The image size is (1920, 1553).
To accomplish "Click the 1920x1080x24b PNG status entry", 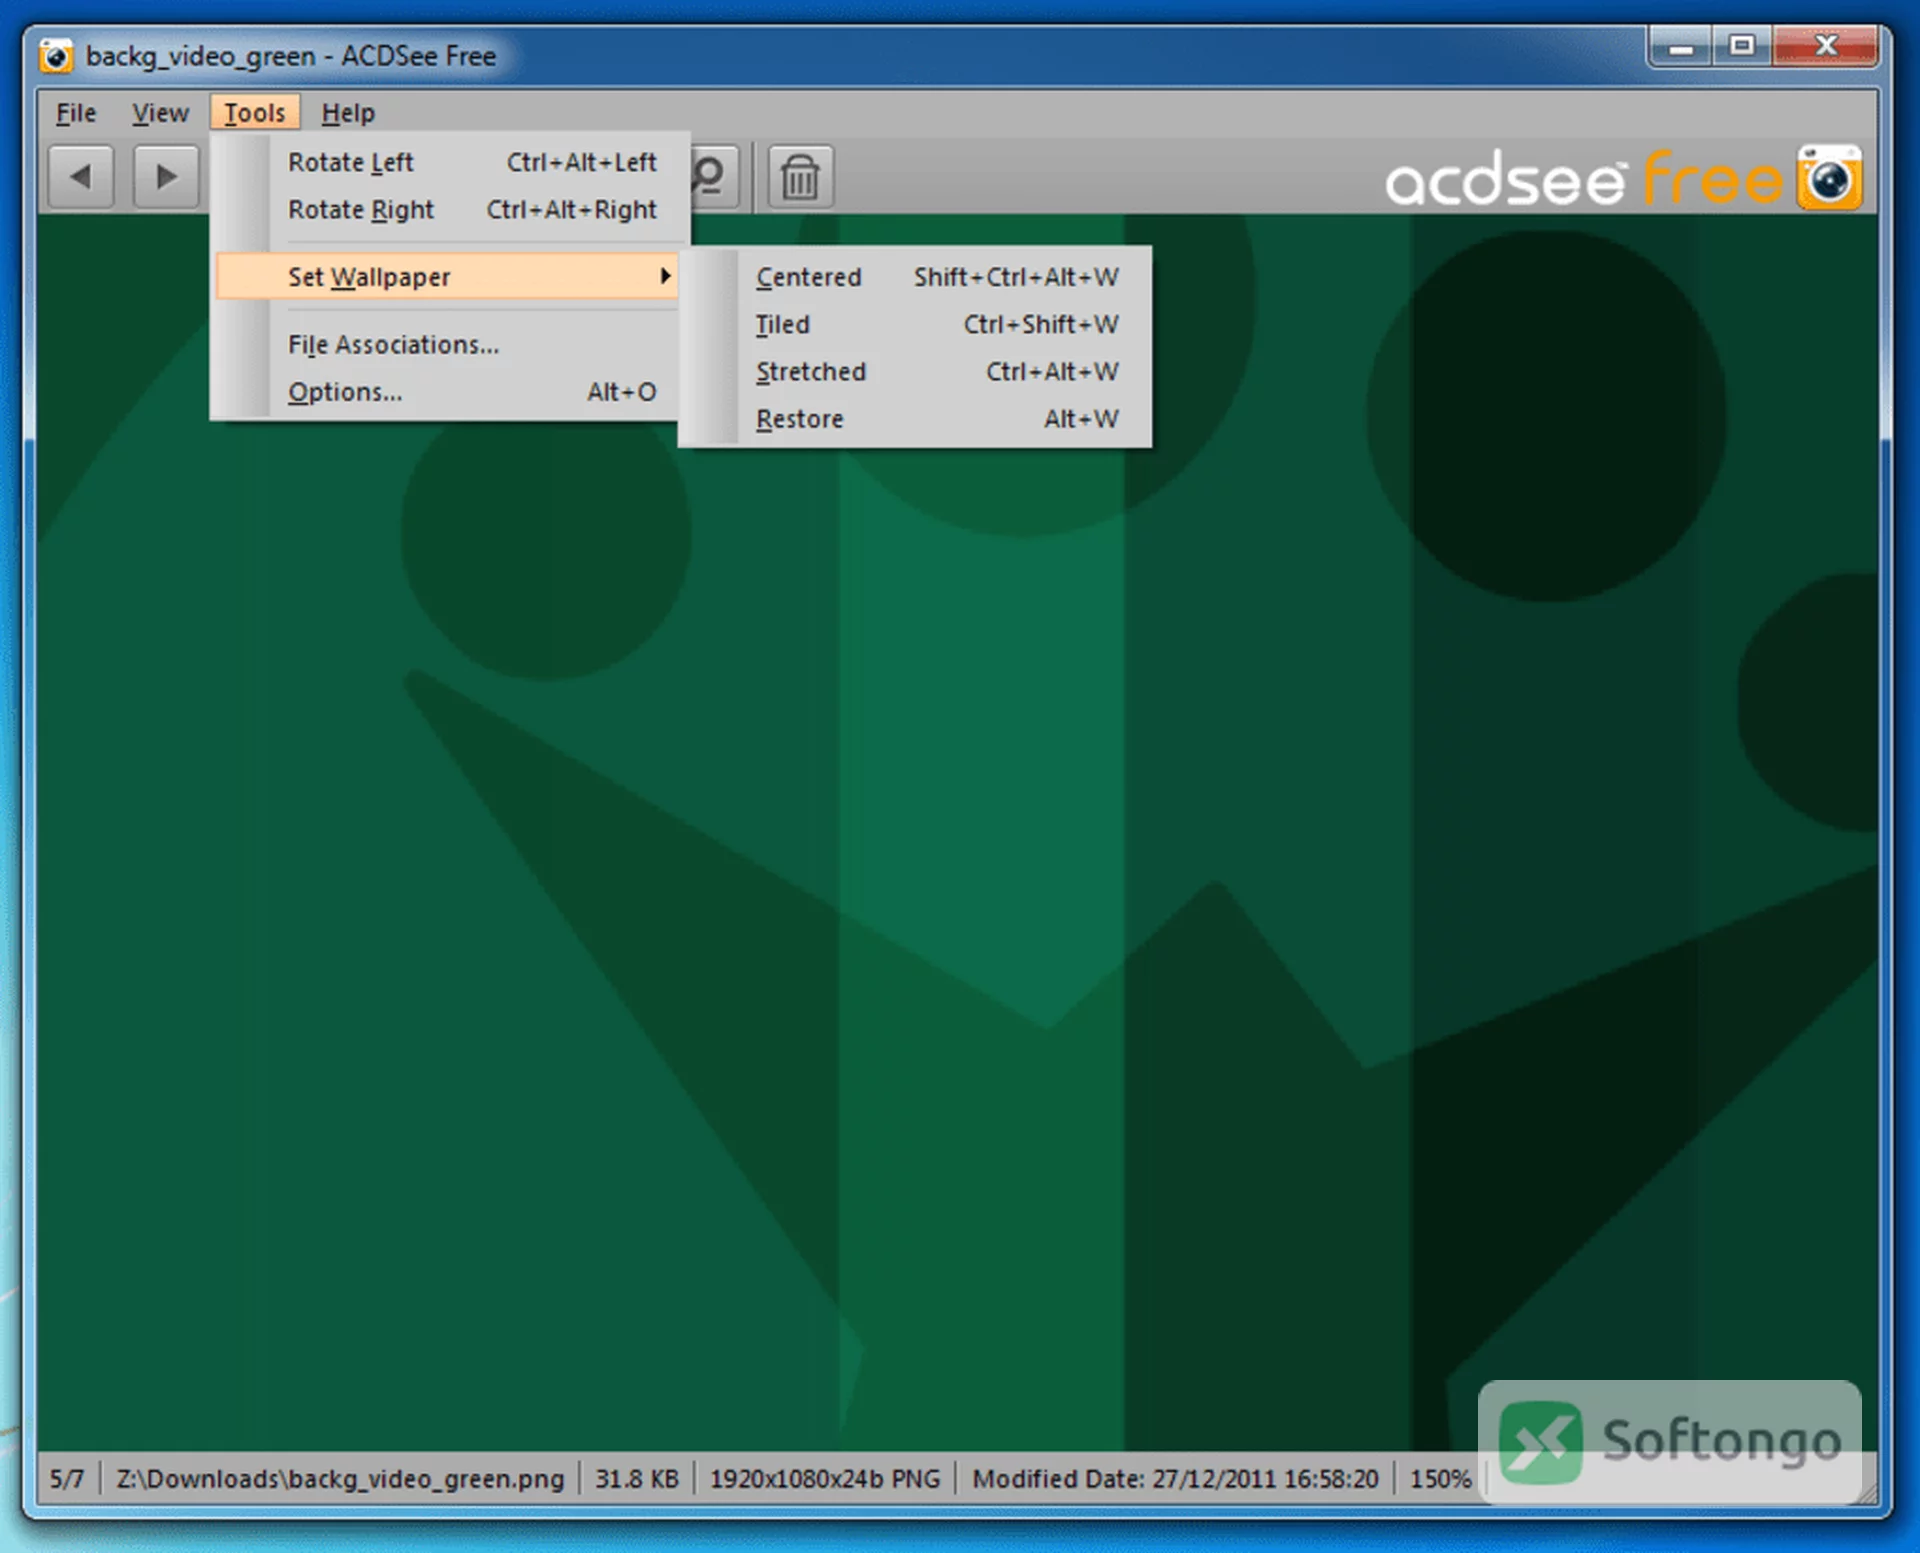I will [x=825, y=1478].
